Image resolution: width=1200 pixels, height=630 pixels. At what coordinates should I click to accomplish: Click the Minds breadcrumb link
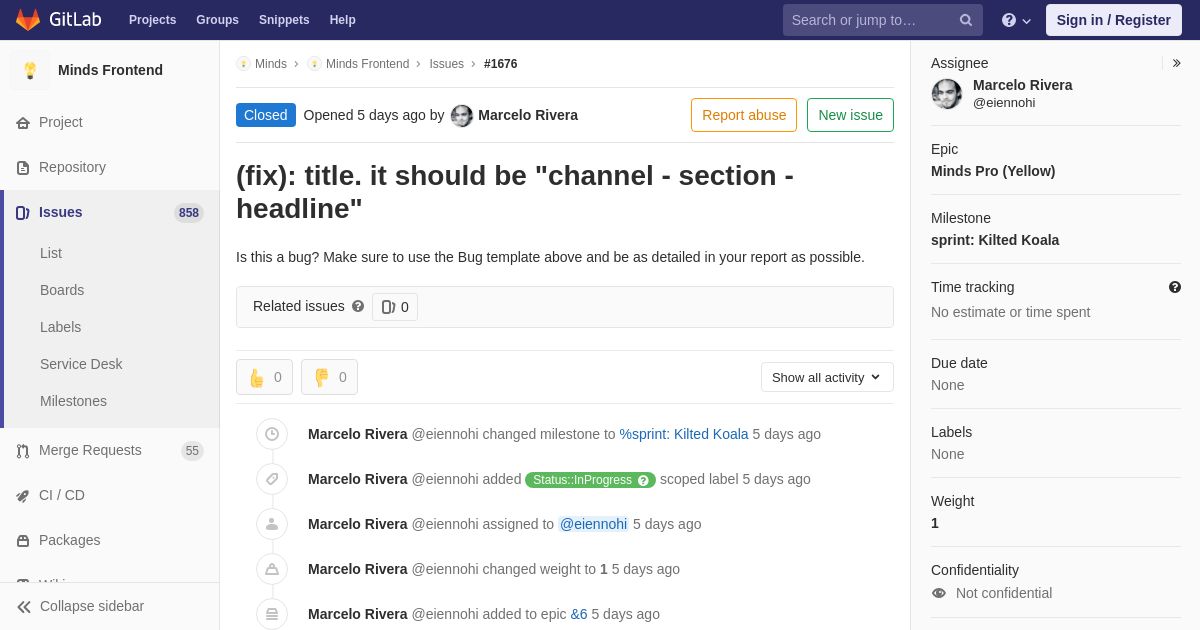tap(271, 64)
